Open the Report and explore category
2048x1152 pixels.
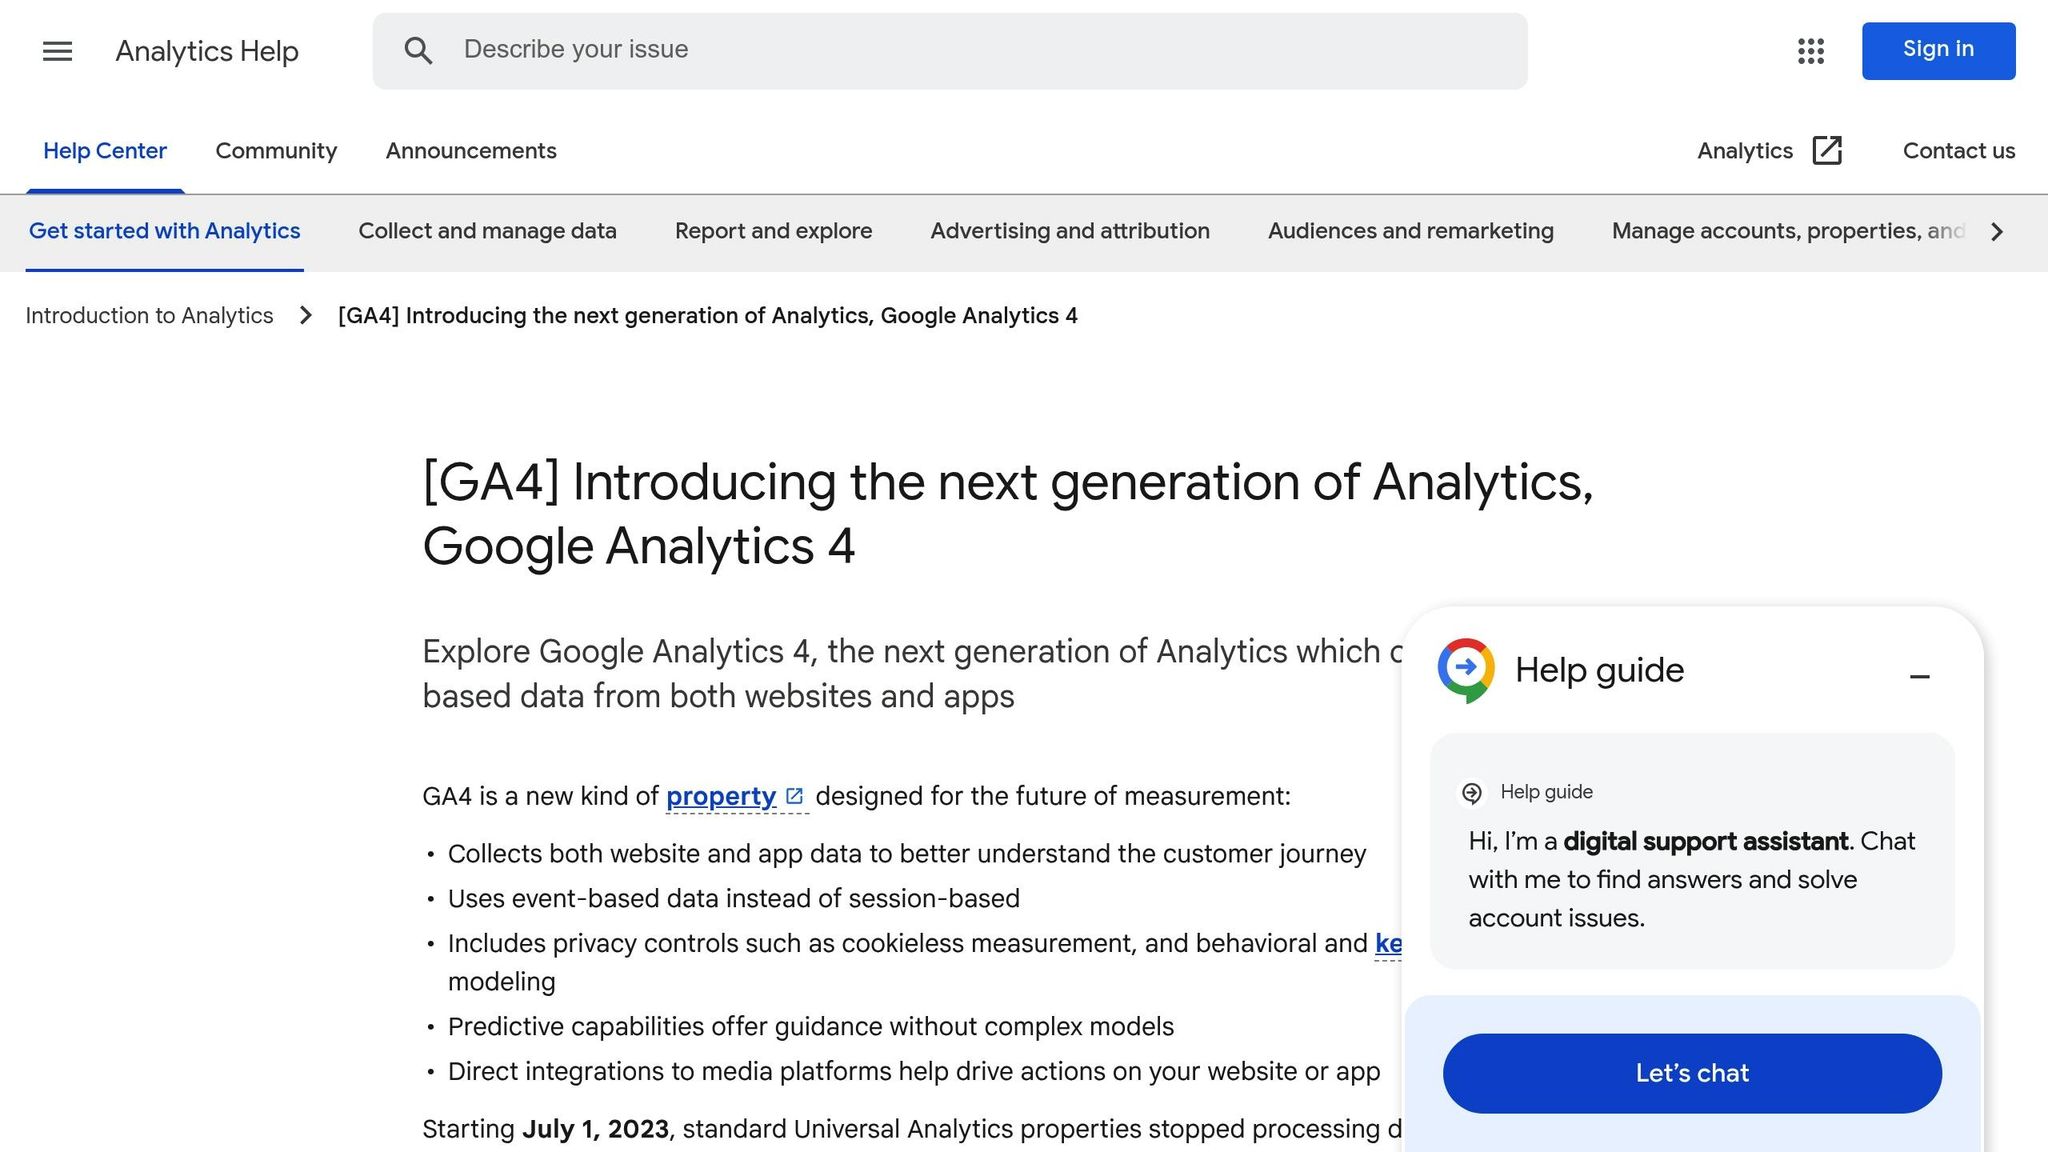[772, 231]
